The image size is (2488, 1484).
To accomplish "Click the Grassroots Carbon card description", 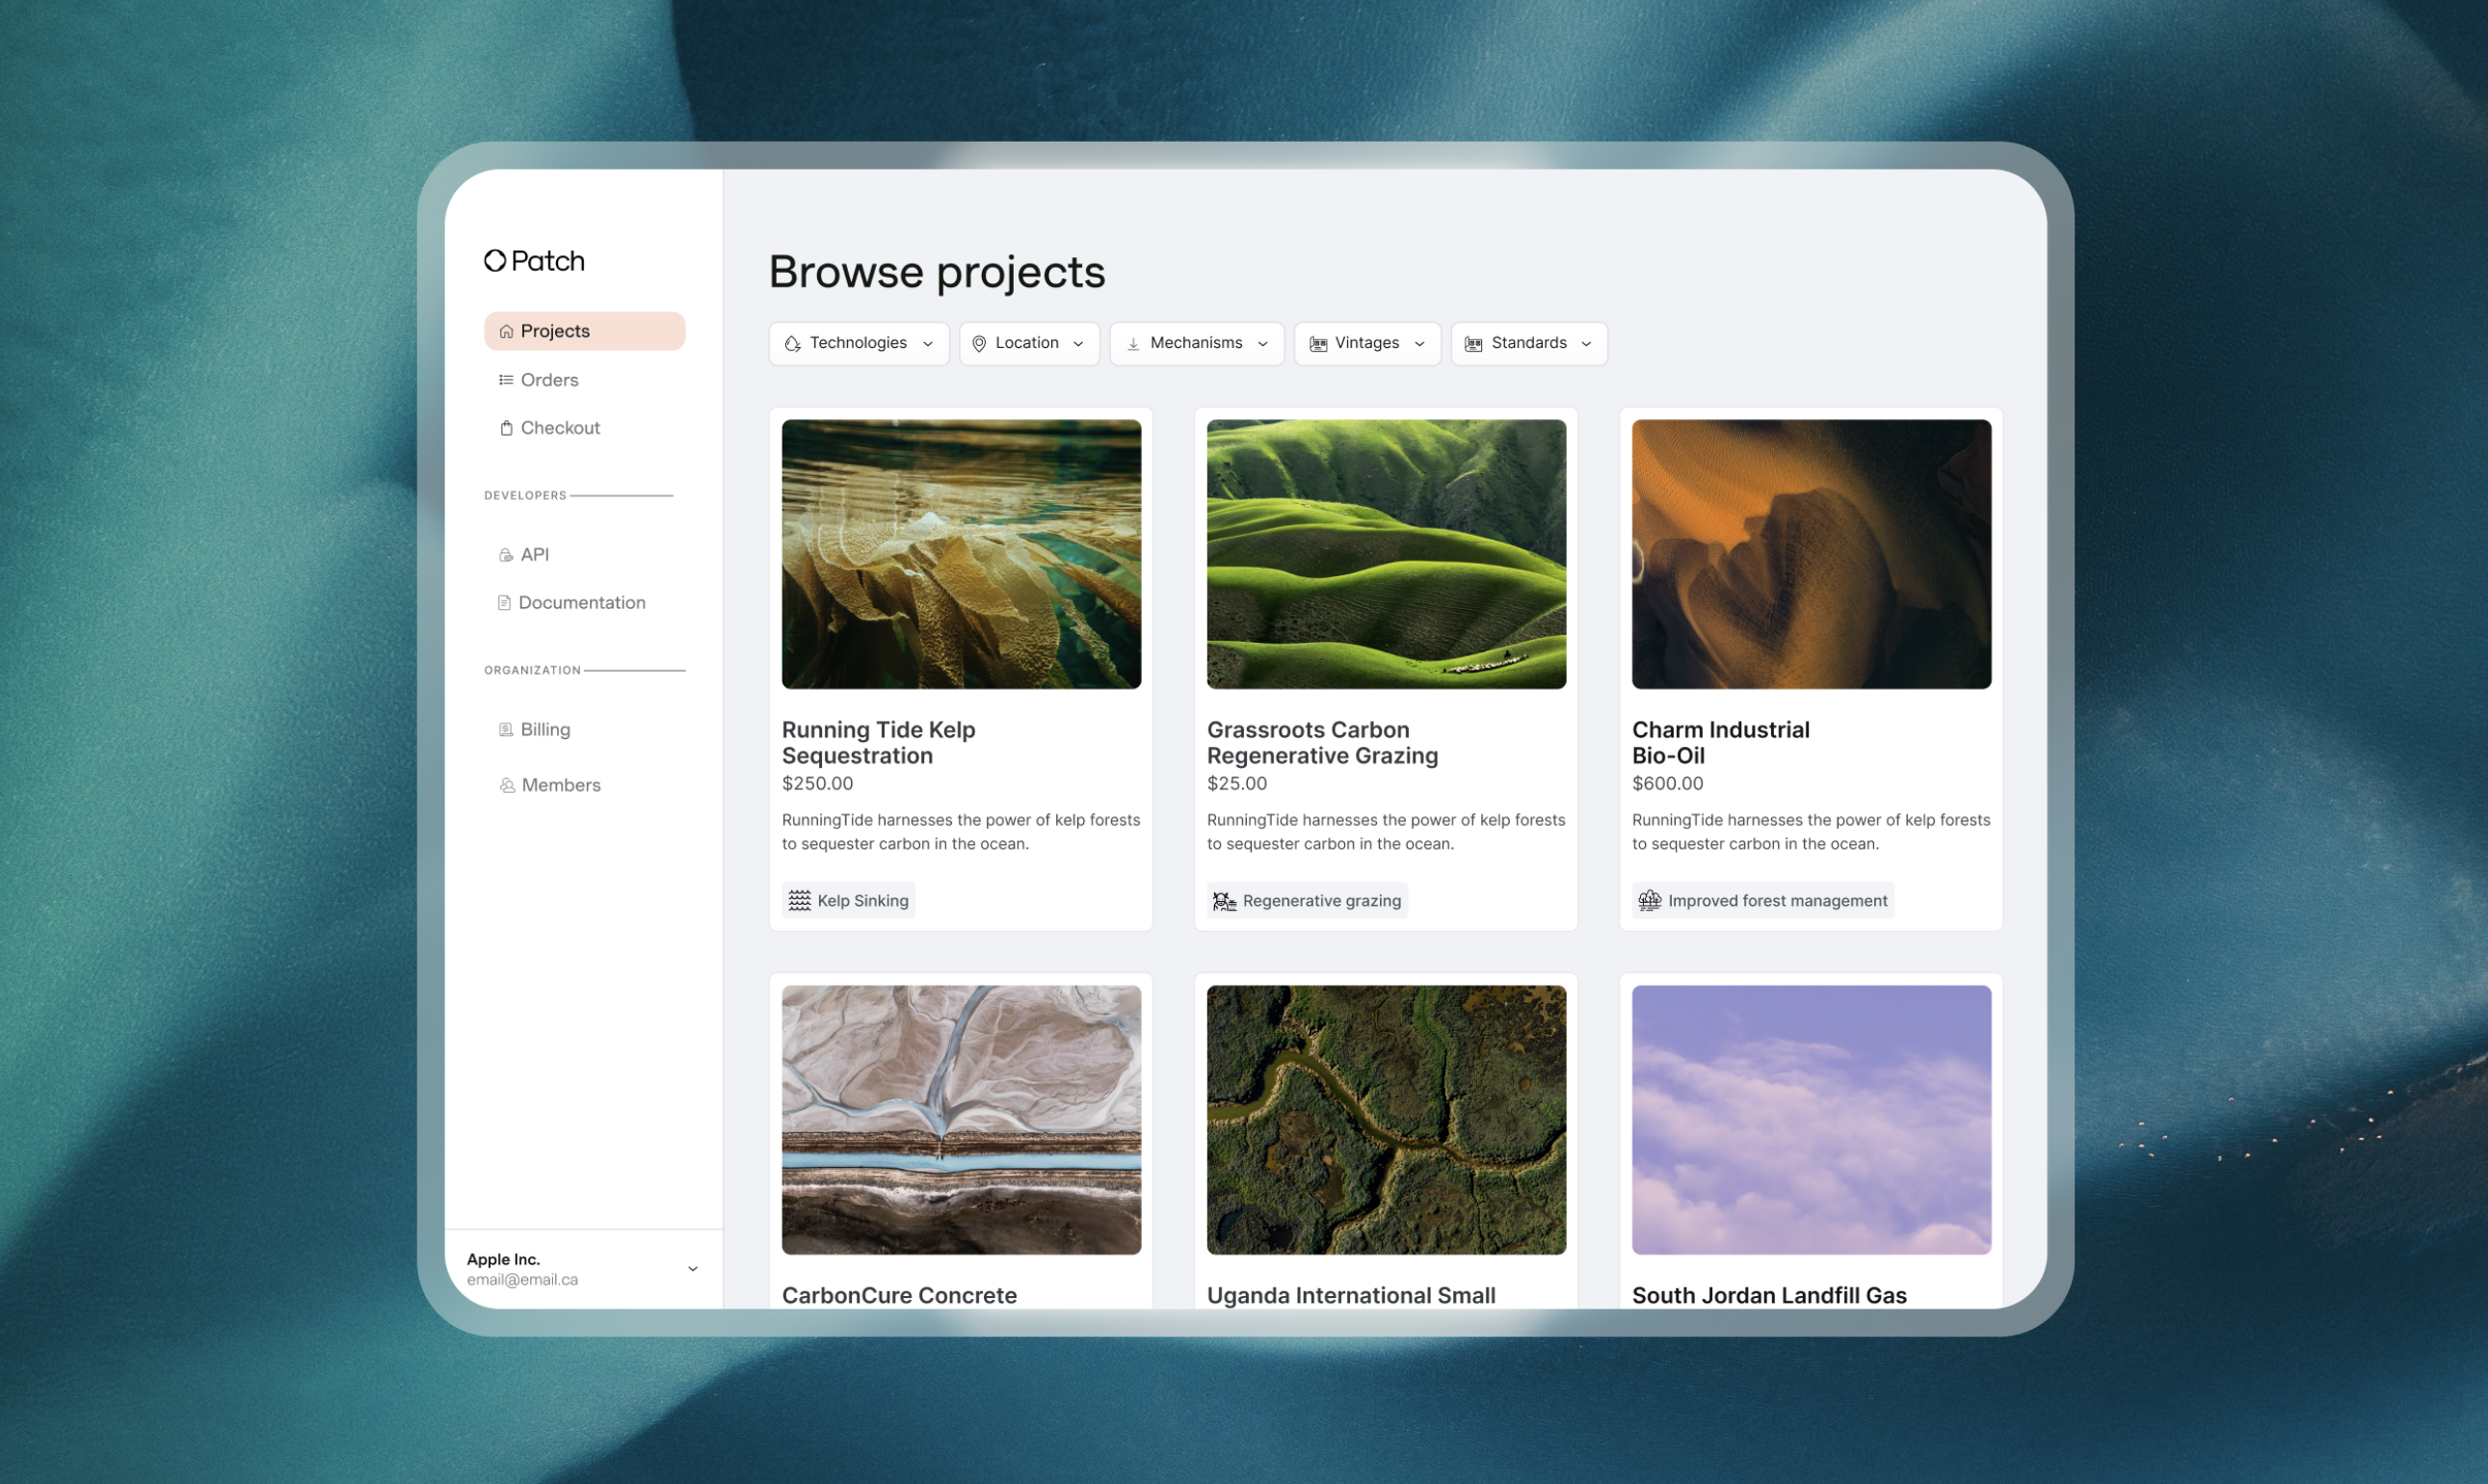I will coord(1387,832).
